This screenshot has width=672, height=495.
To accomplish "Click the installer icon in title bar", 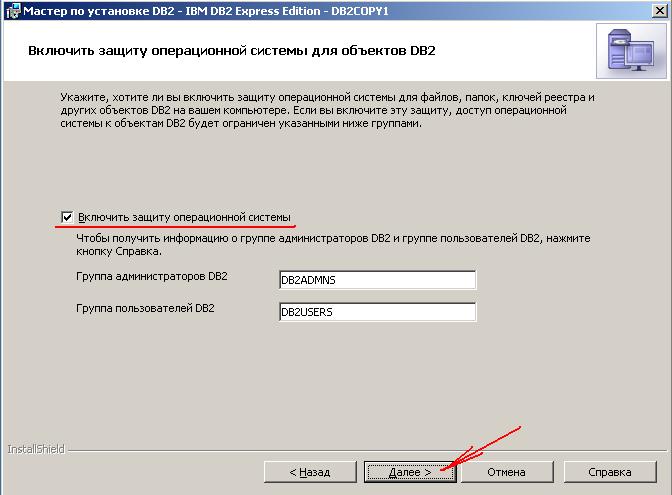I will (13, 11).
